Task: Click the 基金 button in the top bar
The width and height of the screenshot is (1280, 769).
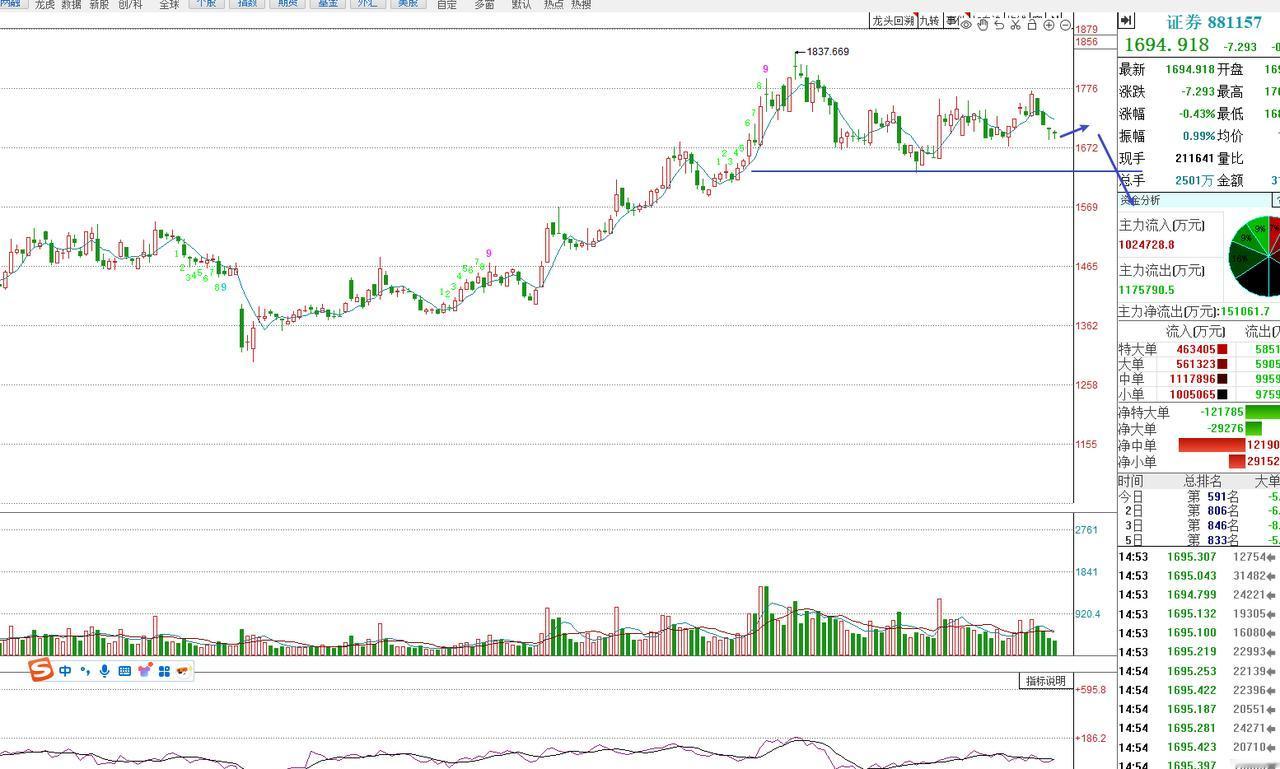Action: 328,4
